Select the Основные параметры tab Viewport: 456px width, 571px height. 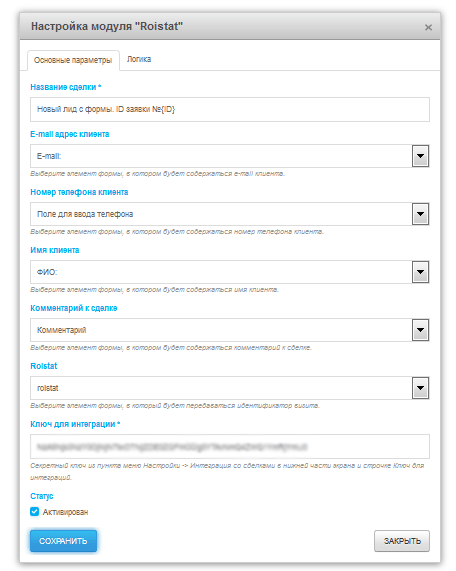pos(73,60)
